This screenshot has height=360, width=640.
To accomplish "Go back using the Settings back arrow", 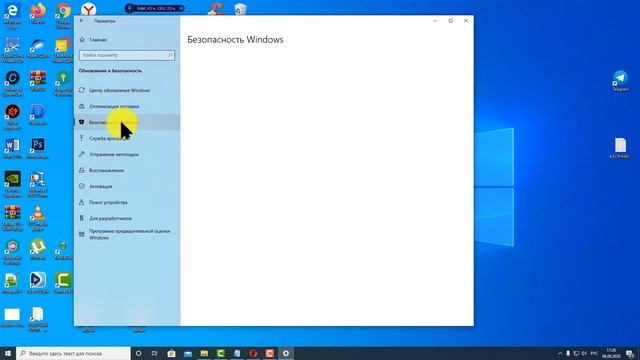I will point(82,21).
